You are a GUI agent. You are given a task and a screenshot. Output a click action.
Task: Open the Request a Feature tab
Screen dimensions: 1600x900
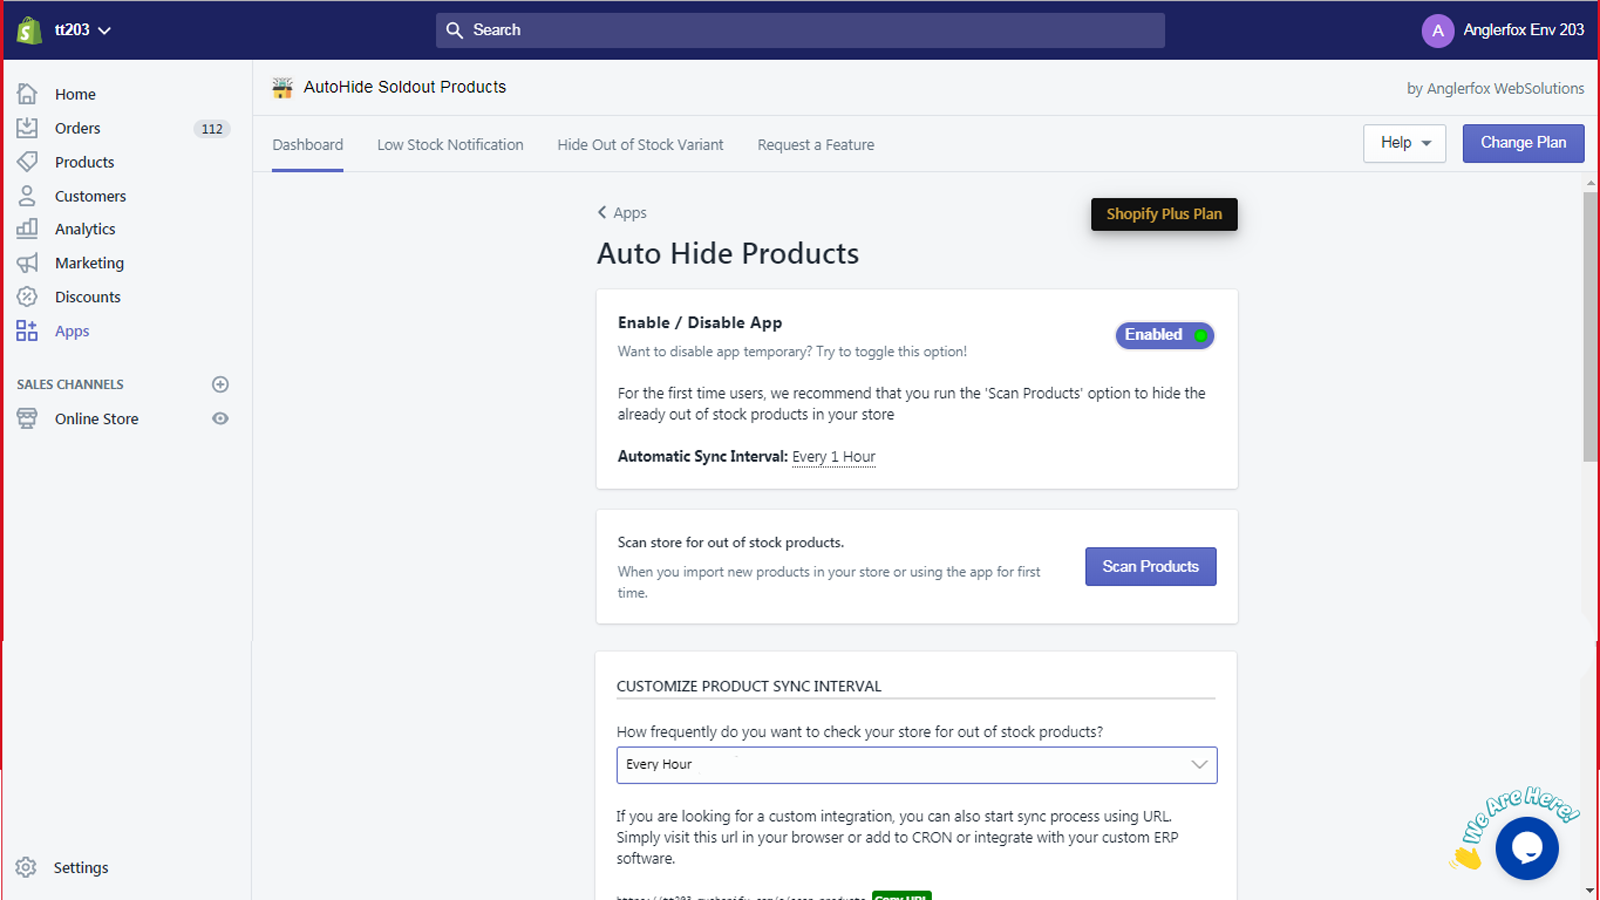[x=816, y=145]
